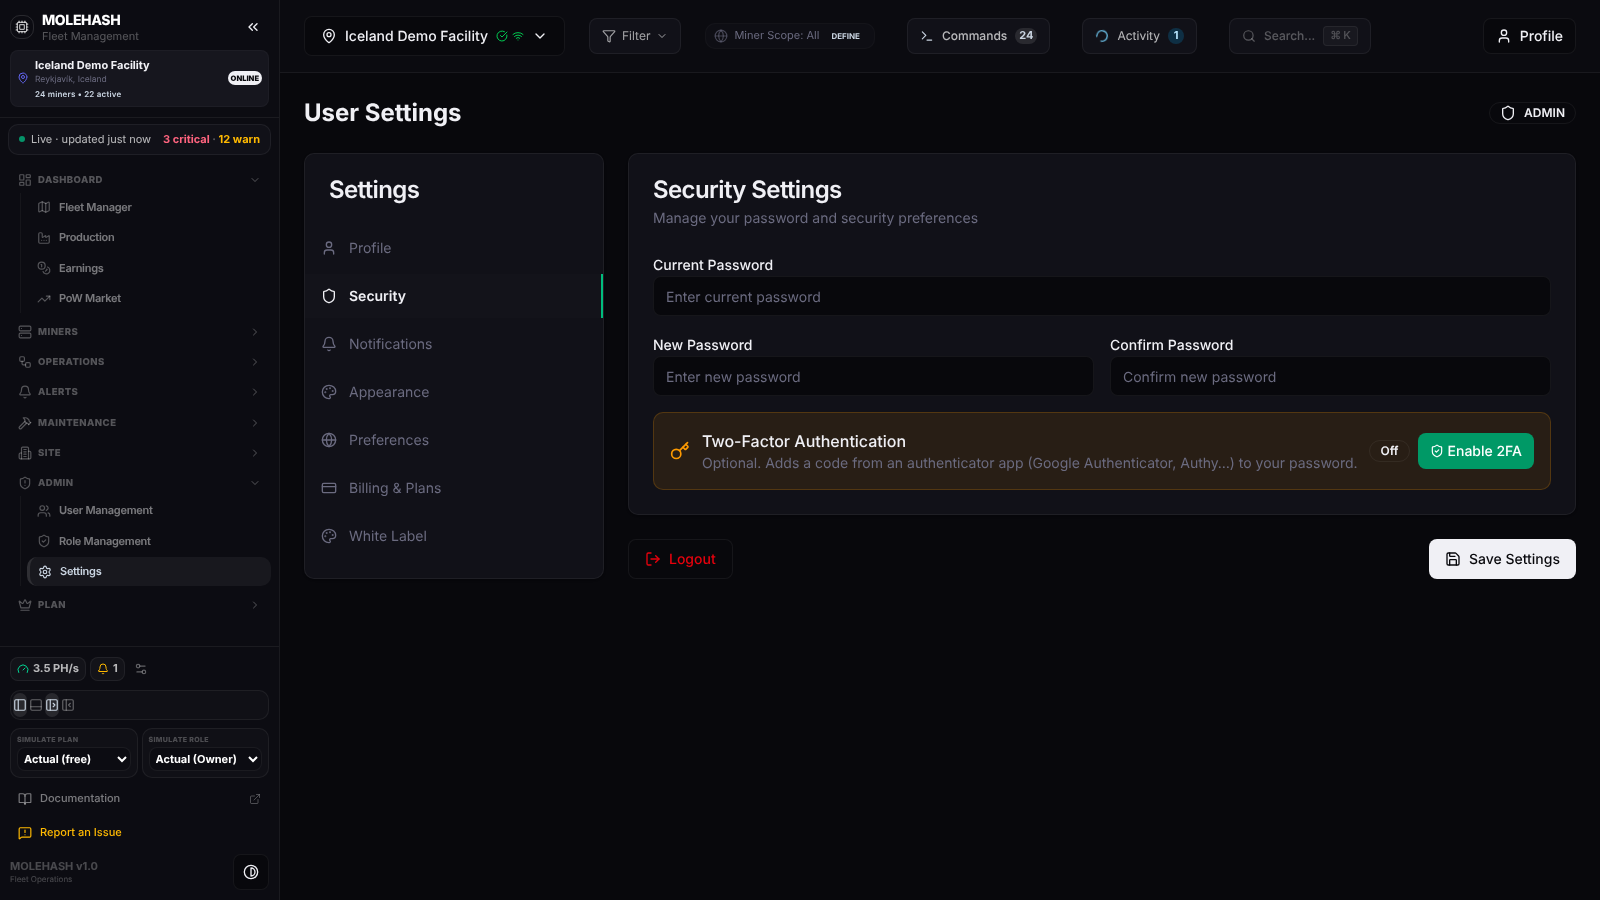Image resolution: width=1600 pixels, height=900 pixels.
Task: Open the Iceland Demo Facility selector dropdown
Action: pos(434,36)
